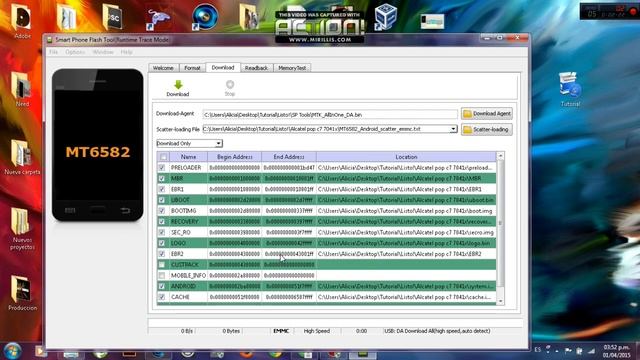This screenshot has width=640, height=360.
Task: Click the partition list scroll-down arrow
Action: click(500, 301)
